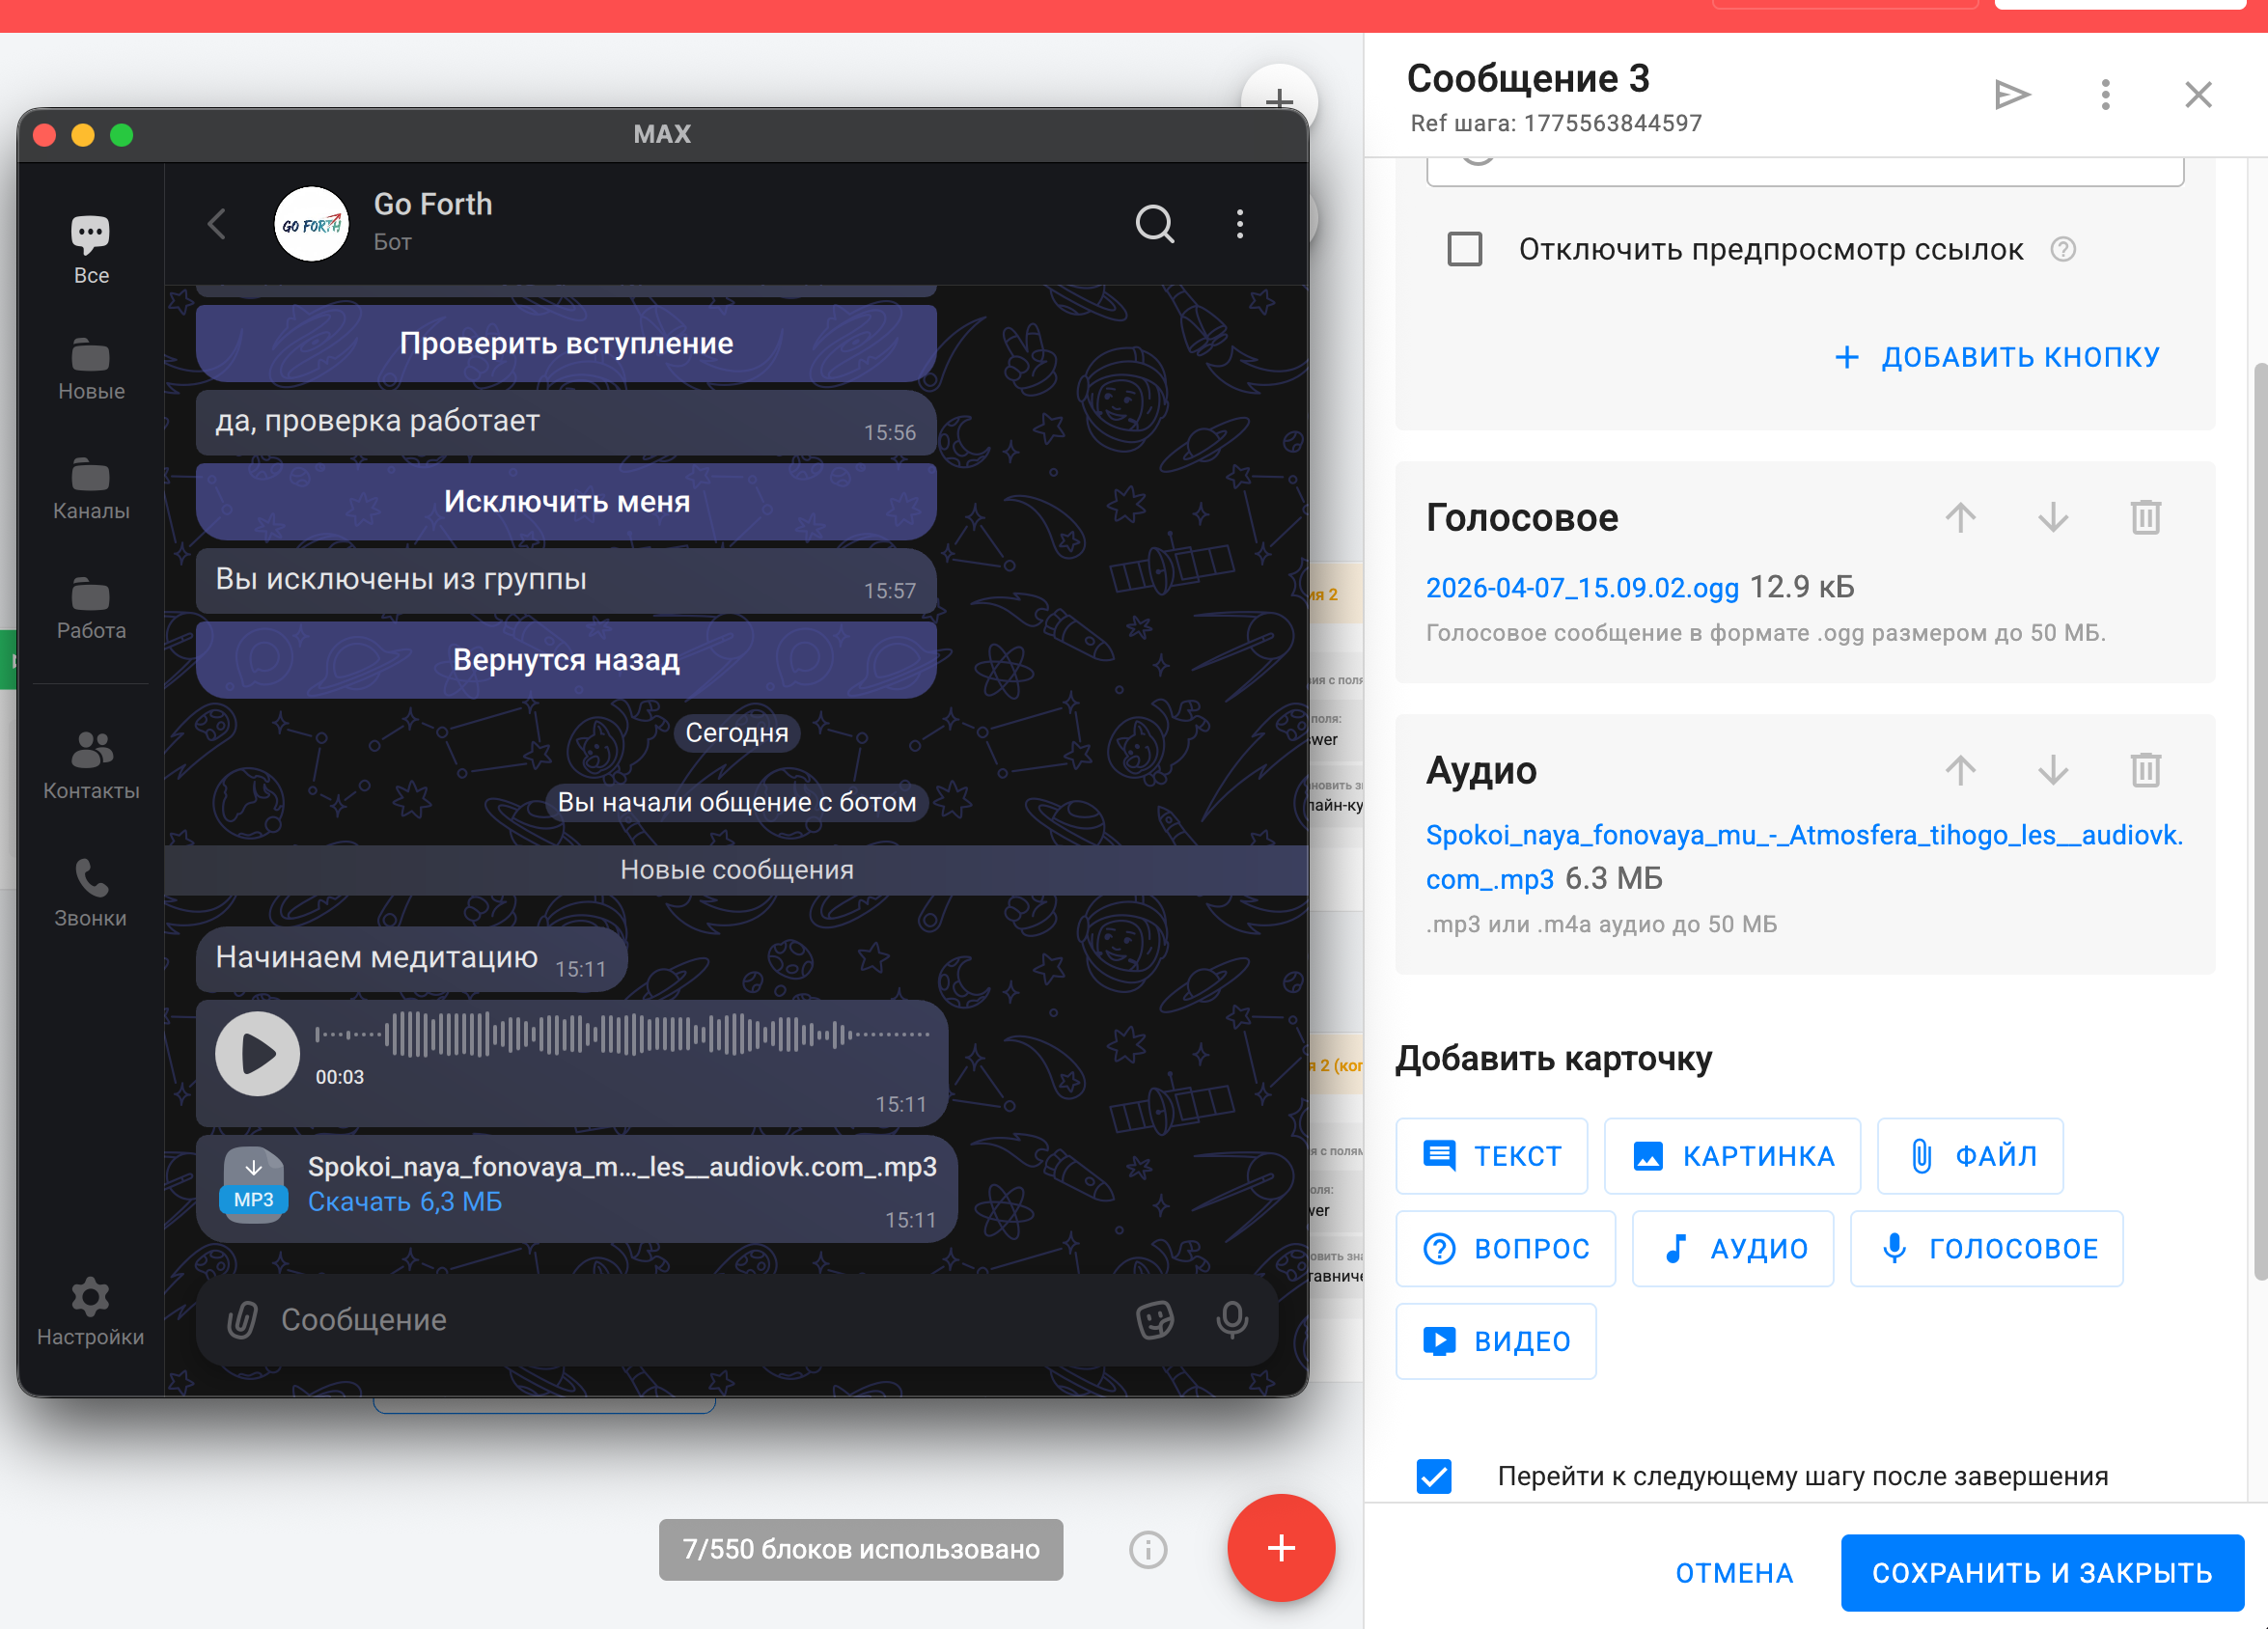Click ДОБАВИТЬ КНОПКУ link
The width and height of the screenshot is (2268, 1629).
click(1997, 357)
